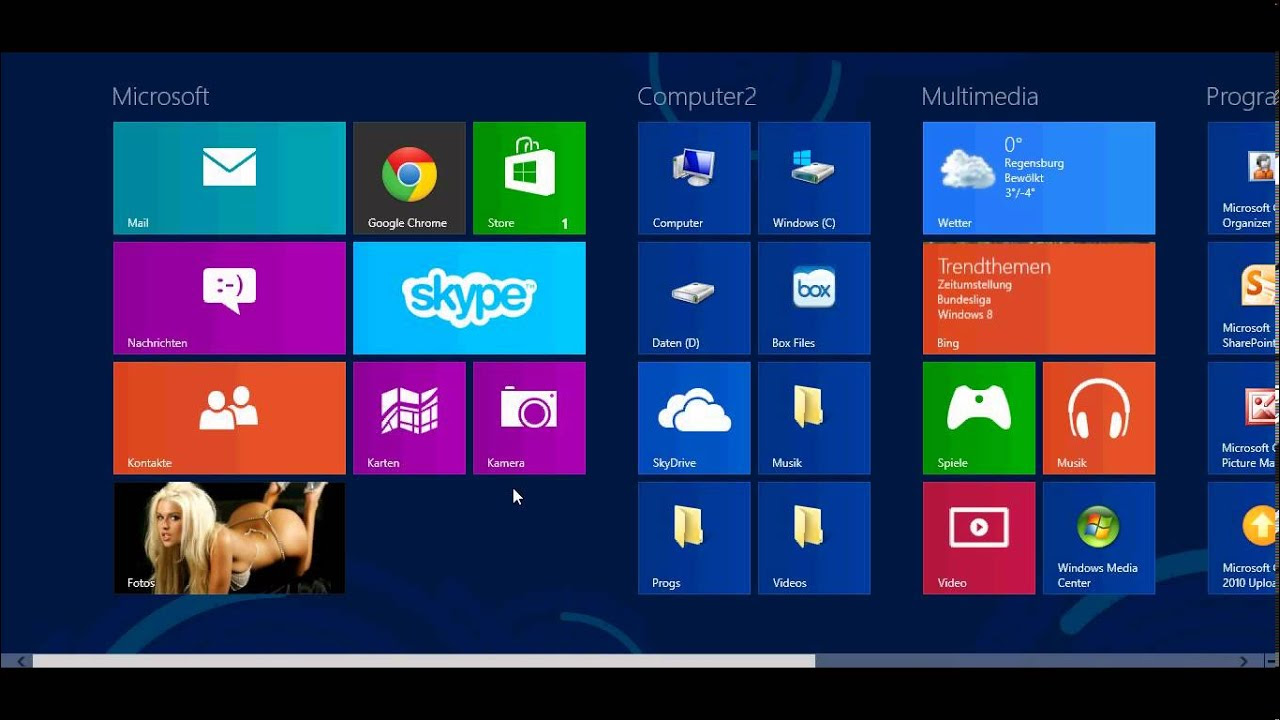The width and height of the screenshot is (1280, 720).
Task: Open the Computer tile
Action: click(694, 178)
